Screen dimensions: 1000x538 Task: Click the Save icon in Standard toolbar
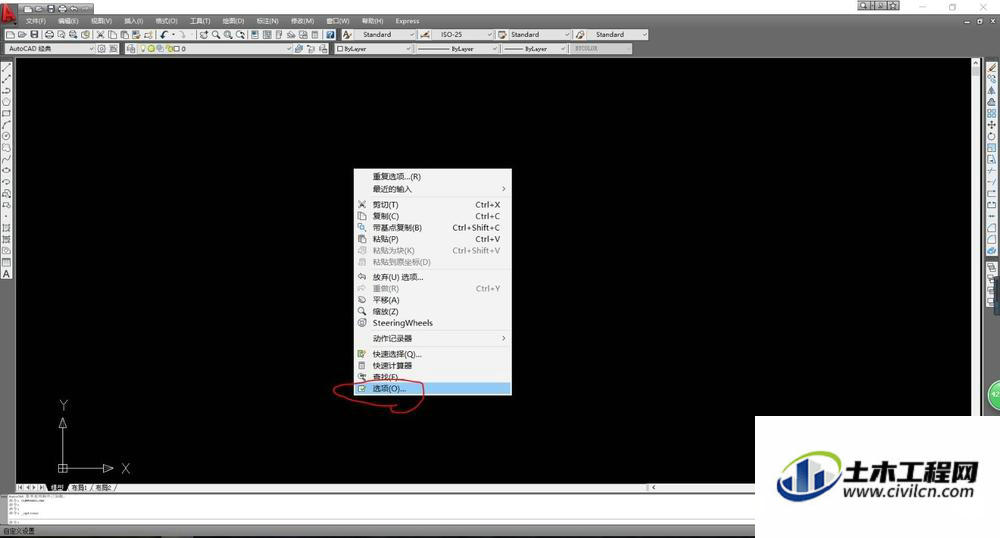tap(34, 34)
